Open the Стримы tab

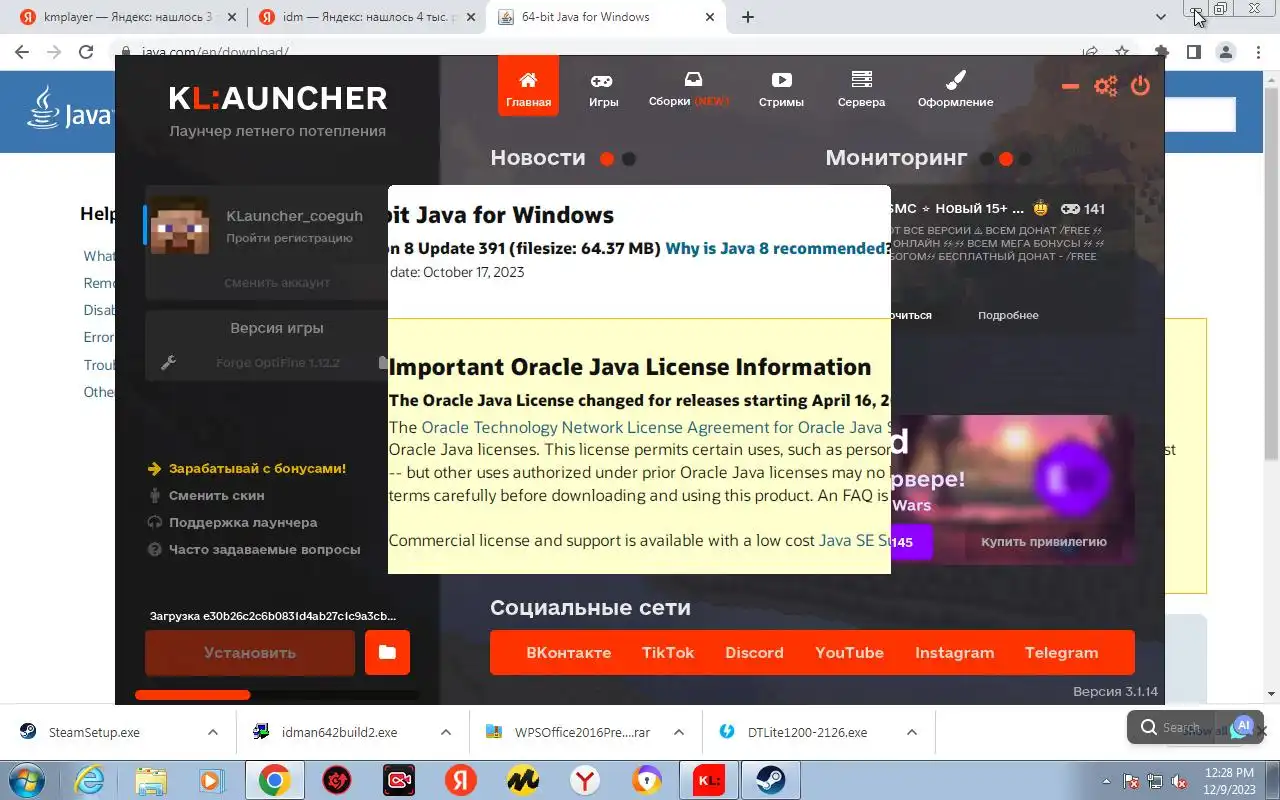click(781, 88)
